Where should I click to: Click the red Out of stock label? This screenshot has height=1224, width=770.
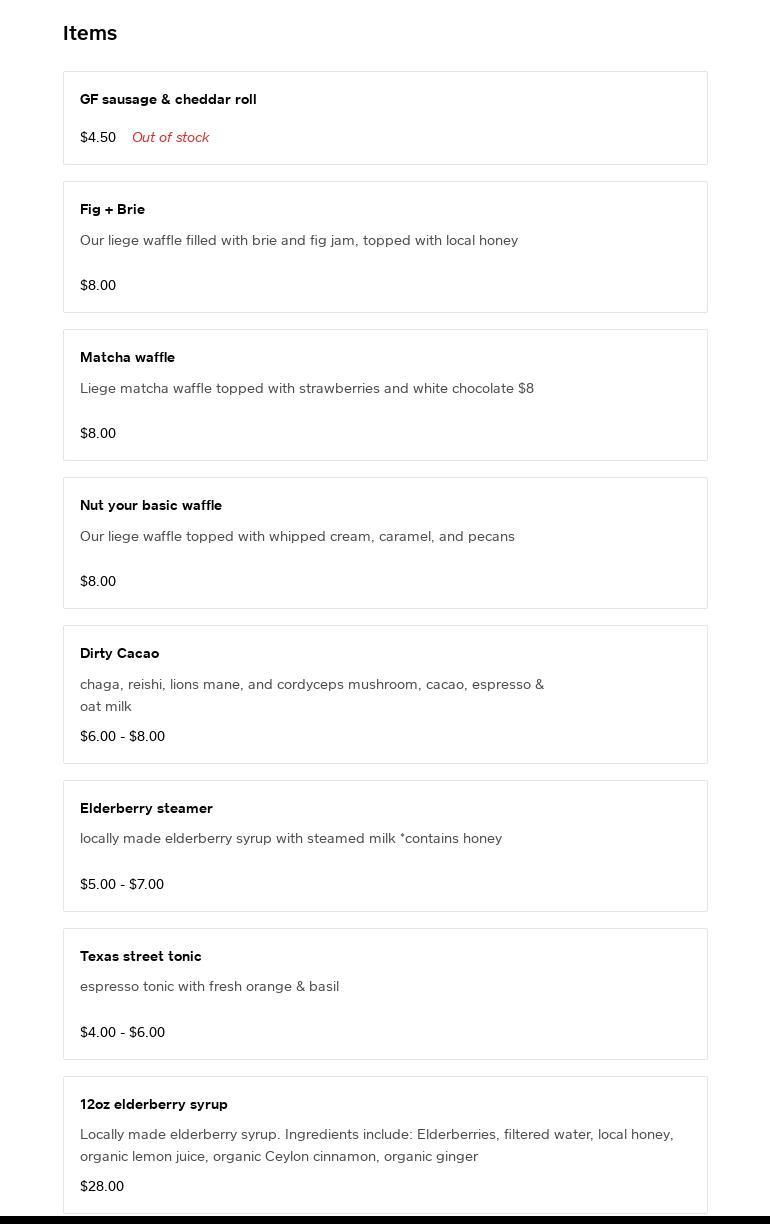pyautogui.click(x=170, y=137)
